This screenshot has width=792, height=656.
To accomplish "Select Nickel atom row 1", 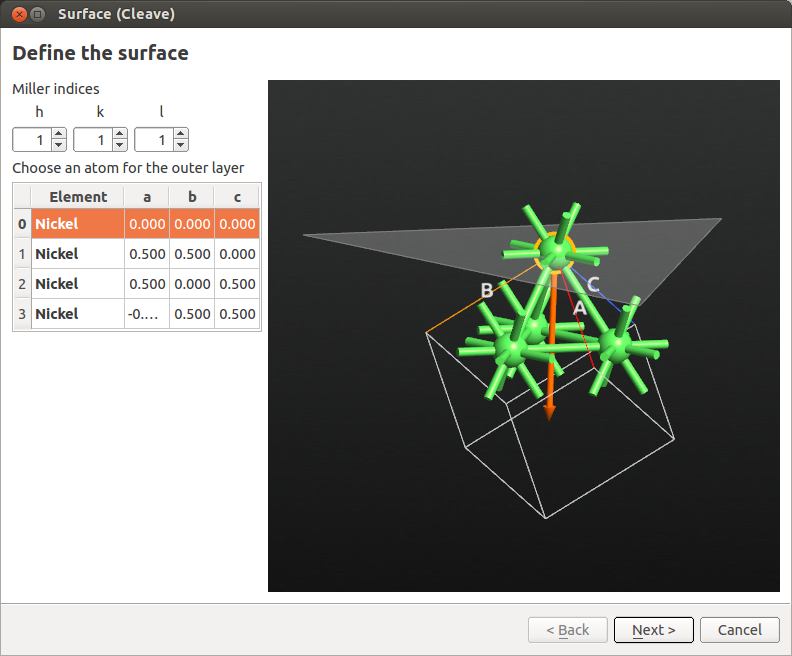I will click(145, 254).
